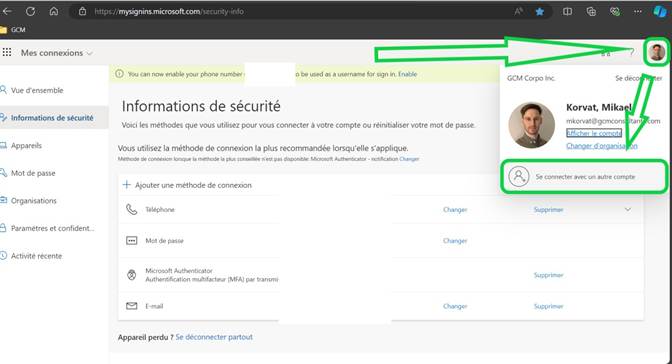Click the Microsoft Authenticator label text
This screenshot has height=364, width=672.
[x=179, y=271]
